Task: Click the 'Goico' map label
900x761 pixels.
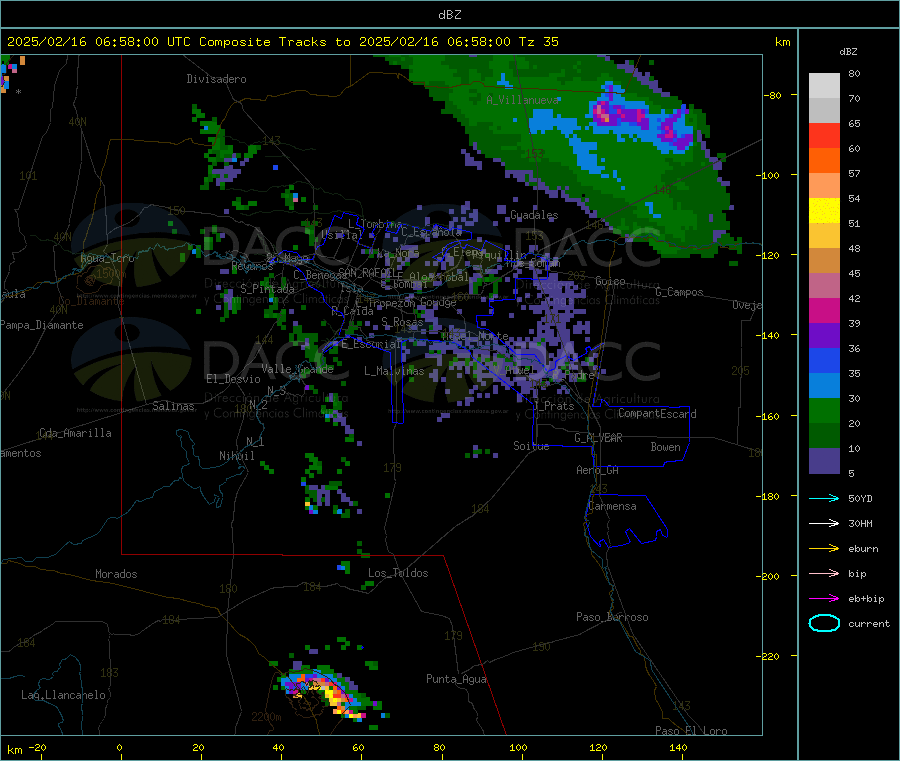Action: click(x=610, y=281)
